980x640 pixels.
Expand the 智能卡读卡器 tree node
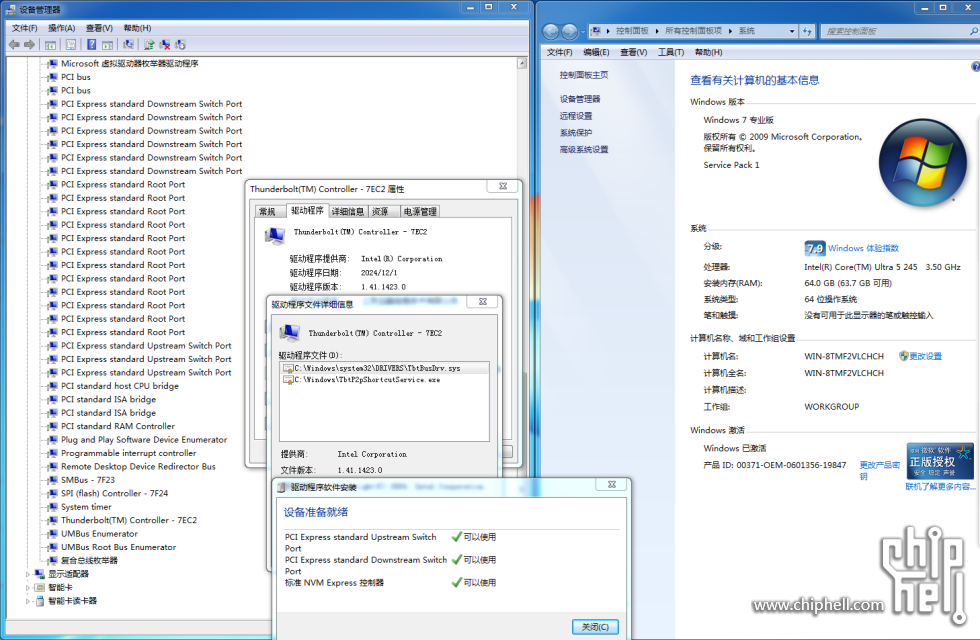28,601
